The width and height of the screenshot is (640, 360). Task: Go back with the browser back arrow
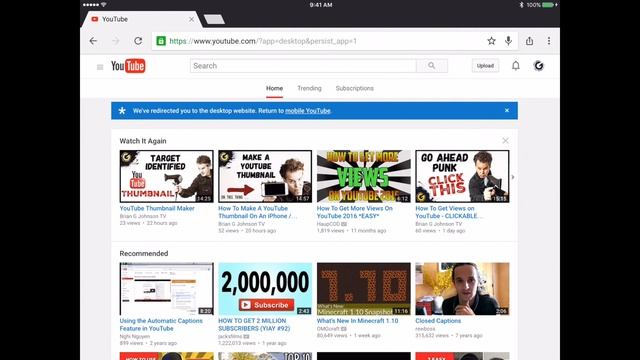coord(93,41)
